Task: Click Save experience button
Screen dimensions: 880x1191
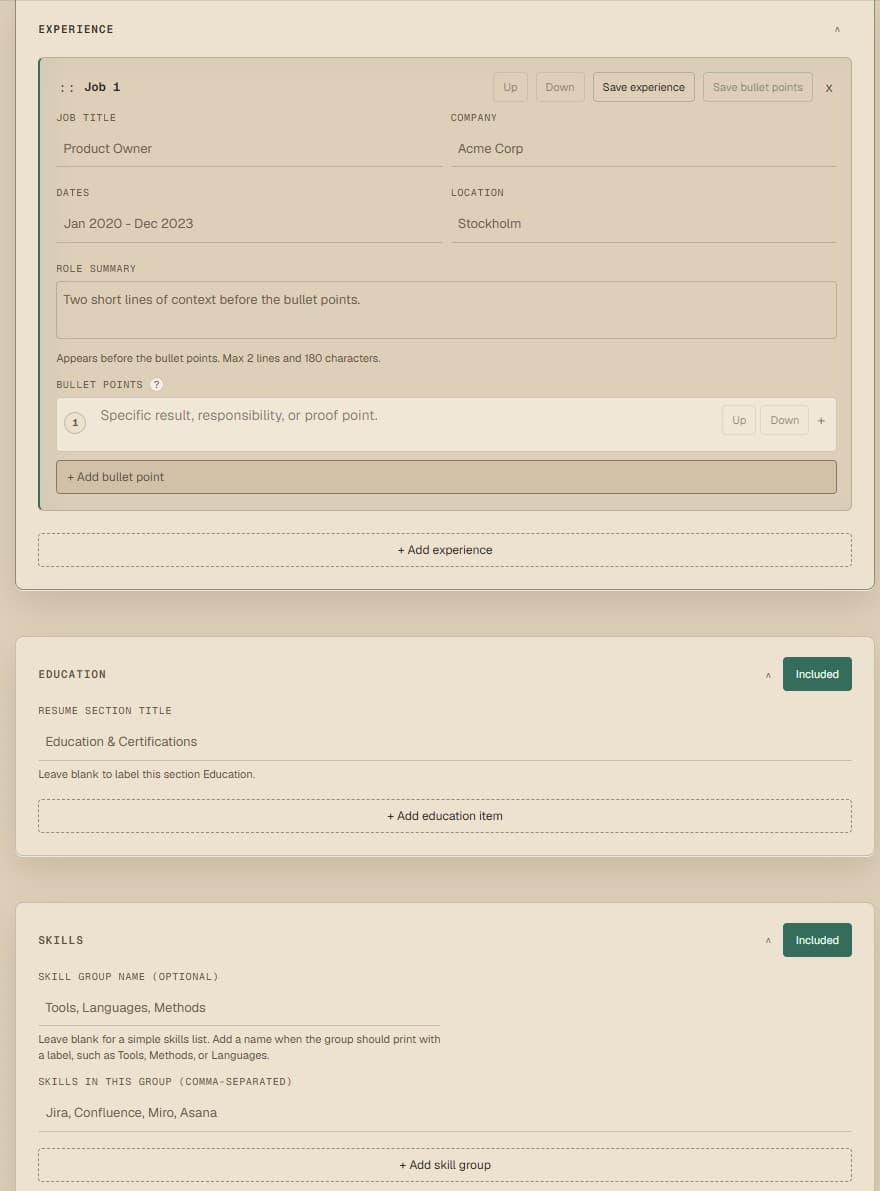Action: tap(644, 87)
